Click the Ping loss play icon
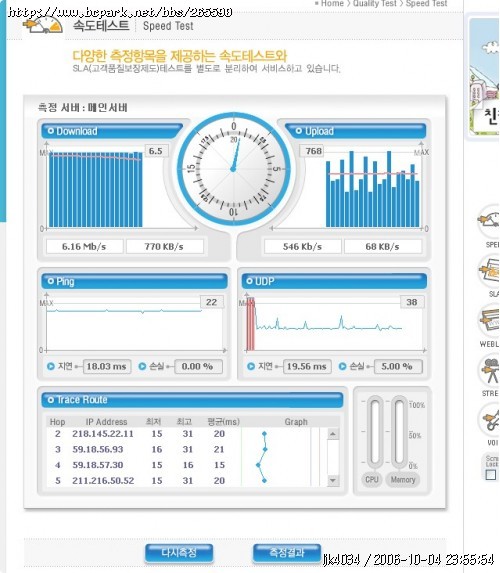Viewport: 500px width, 573px height. pyautogui.click(x=142, y=366)
